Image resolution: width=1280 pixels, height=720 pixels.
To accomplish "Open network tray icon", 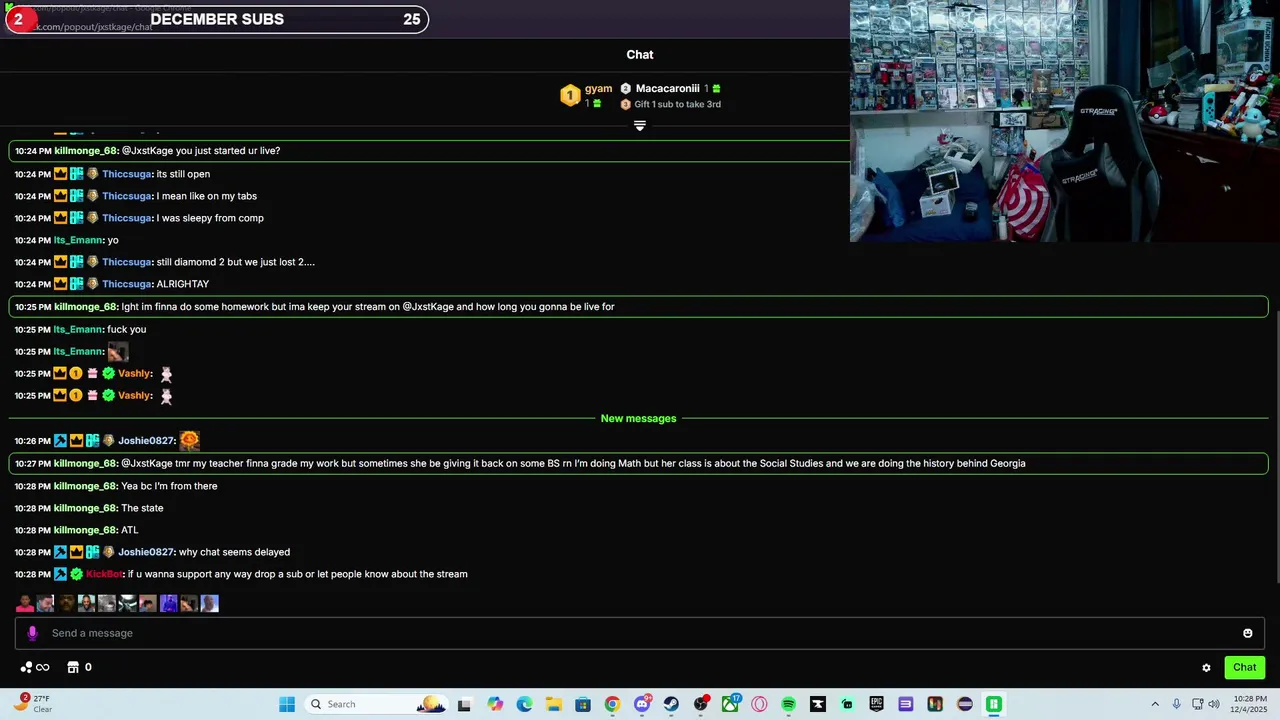I will coord(1197,704).
